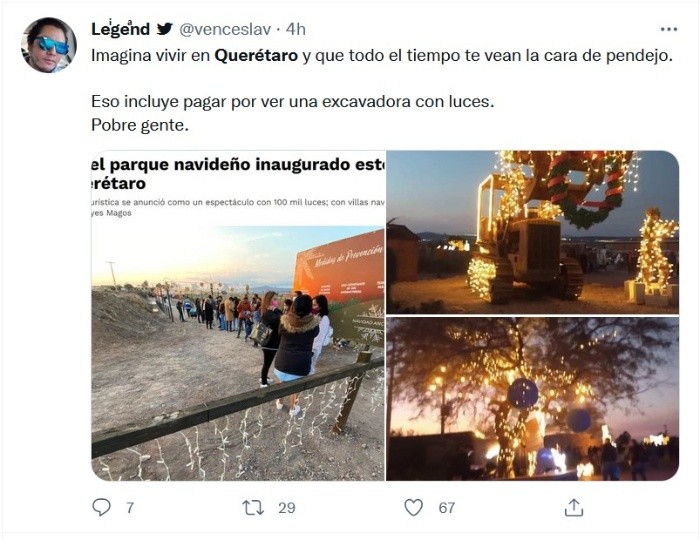Open the tweet via the 4h timestamp

pos(296,29)
